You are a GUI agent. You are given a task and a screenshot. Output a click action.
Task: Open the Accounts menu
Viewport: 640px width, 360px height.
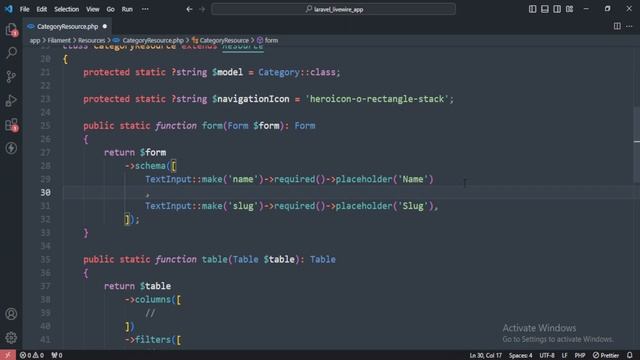[11, 313]
